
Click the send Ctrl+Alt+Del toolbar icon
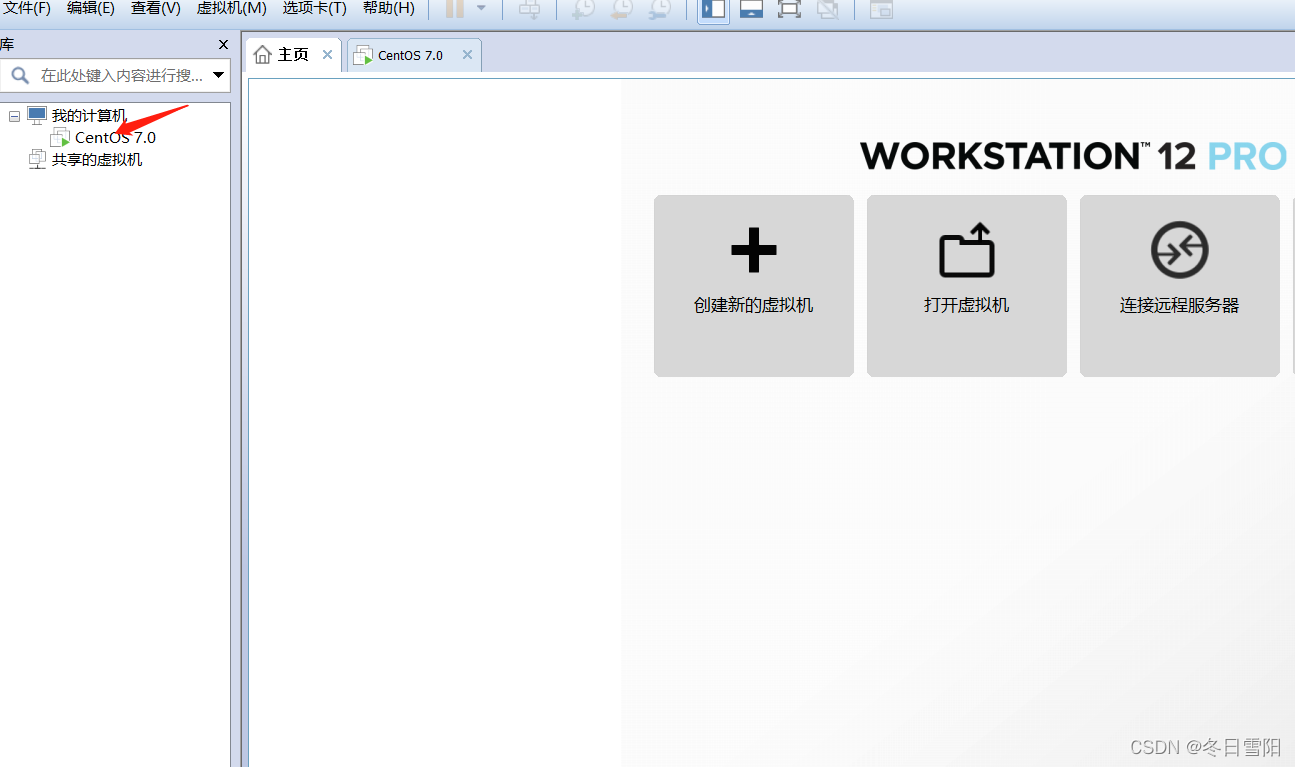[529, 9]
